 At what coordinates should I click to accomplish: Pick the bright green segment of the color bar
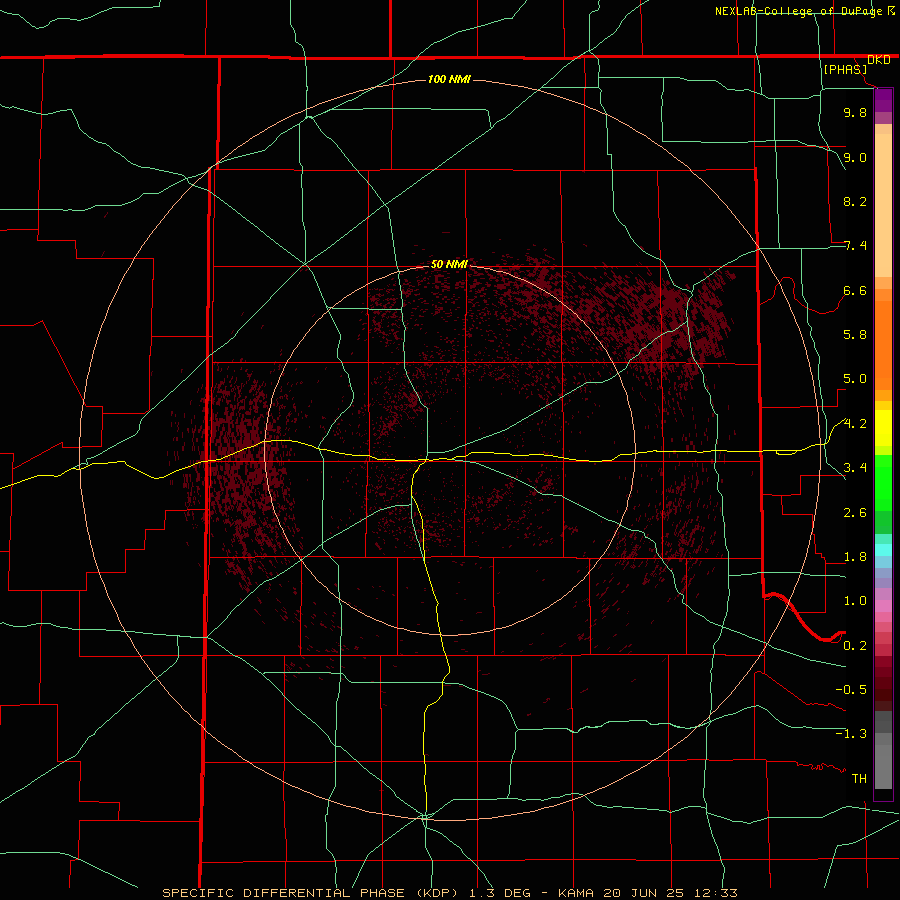883,481
